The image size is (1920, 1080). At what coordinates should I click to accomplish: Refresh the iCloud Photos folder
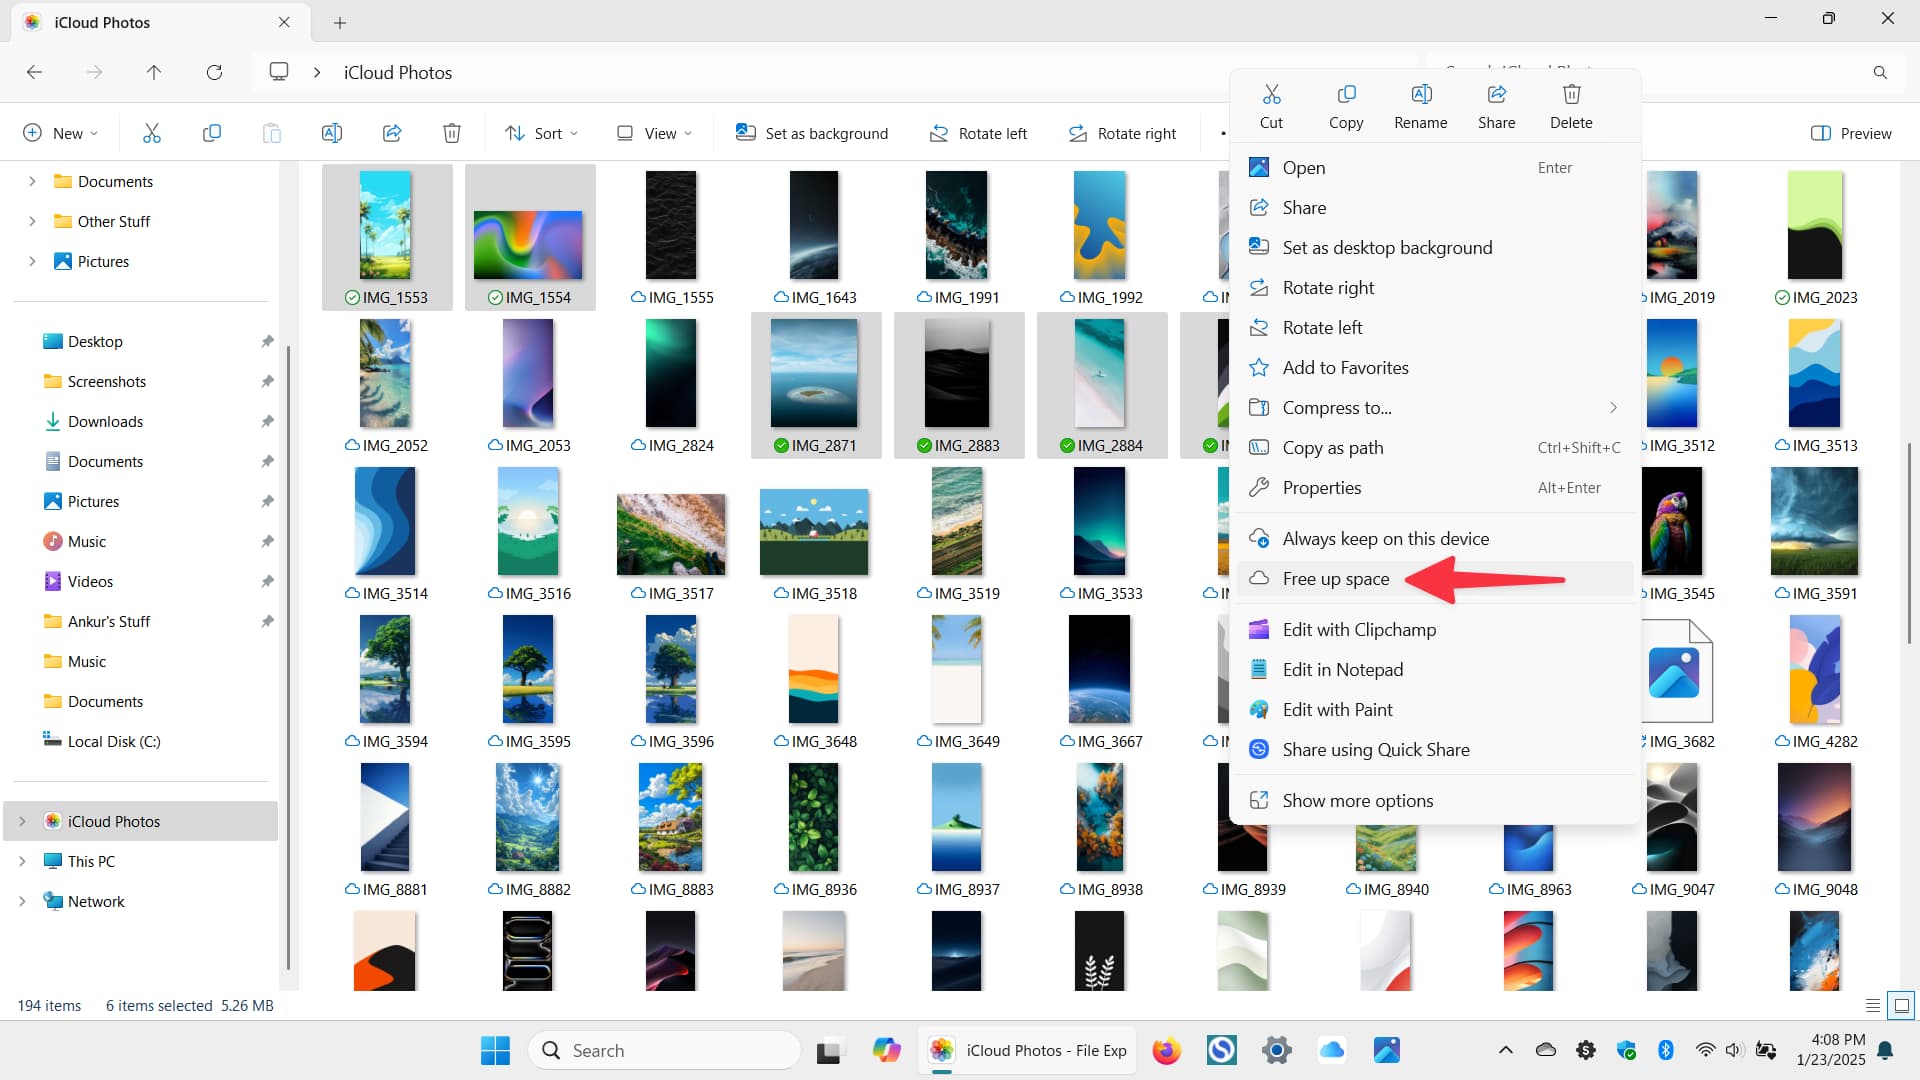(214, 72)
